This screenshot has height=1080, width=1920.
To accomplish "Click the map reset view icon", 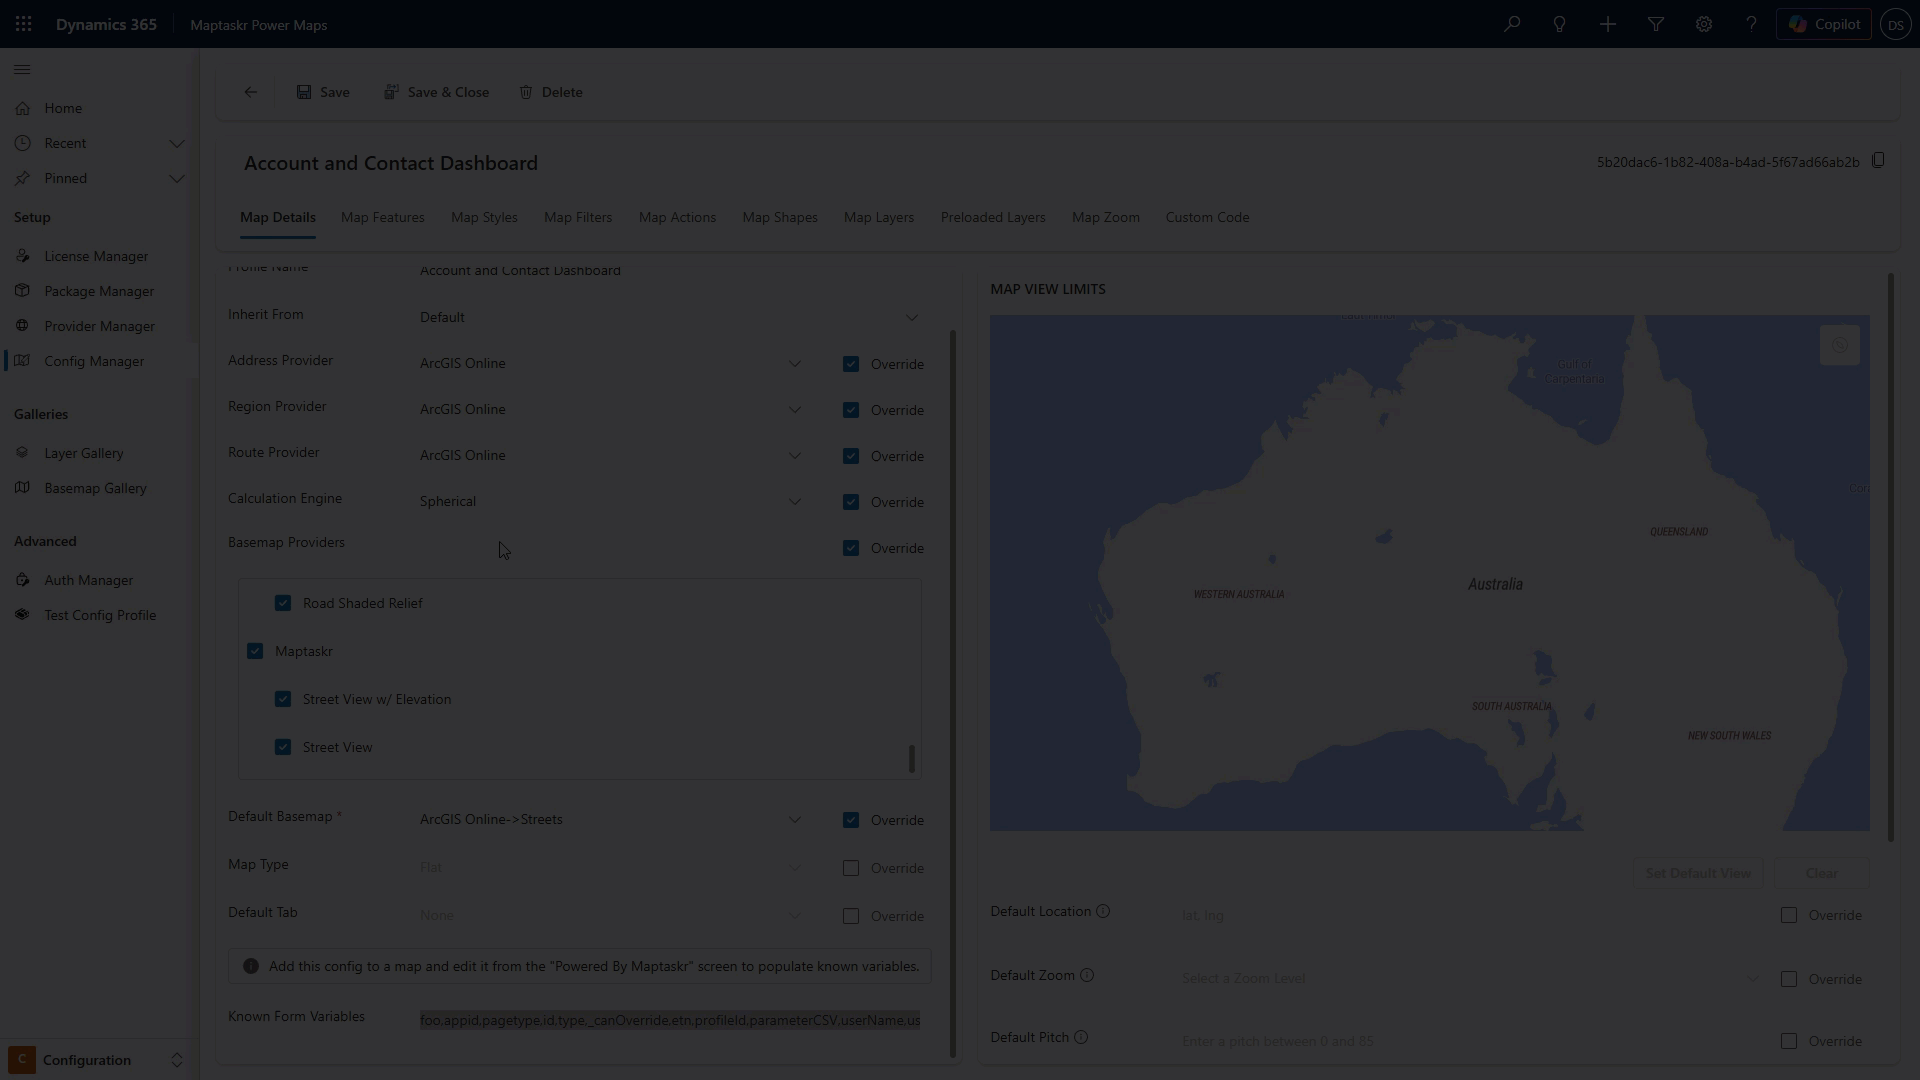I will pyautogui.click(x=1839, y=345).
